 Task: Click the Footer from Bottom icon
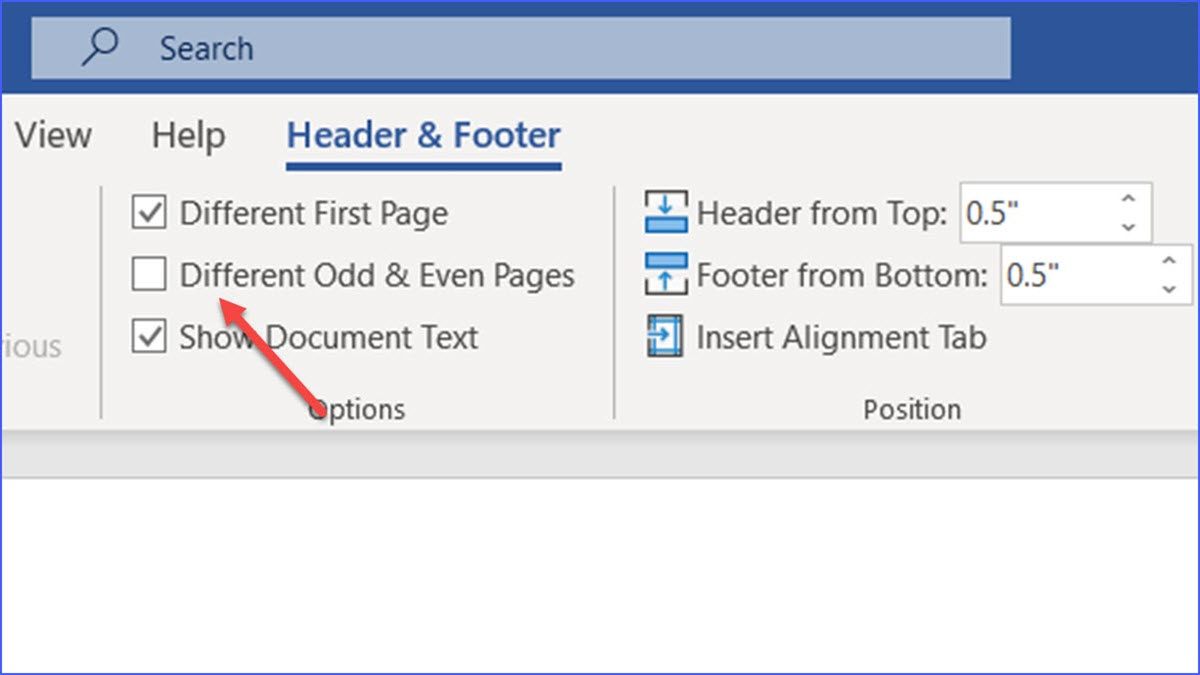point(664,270)
